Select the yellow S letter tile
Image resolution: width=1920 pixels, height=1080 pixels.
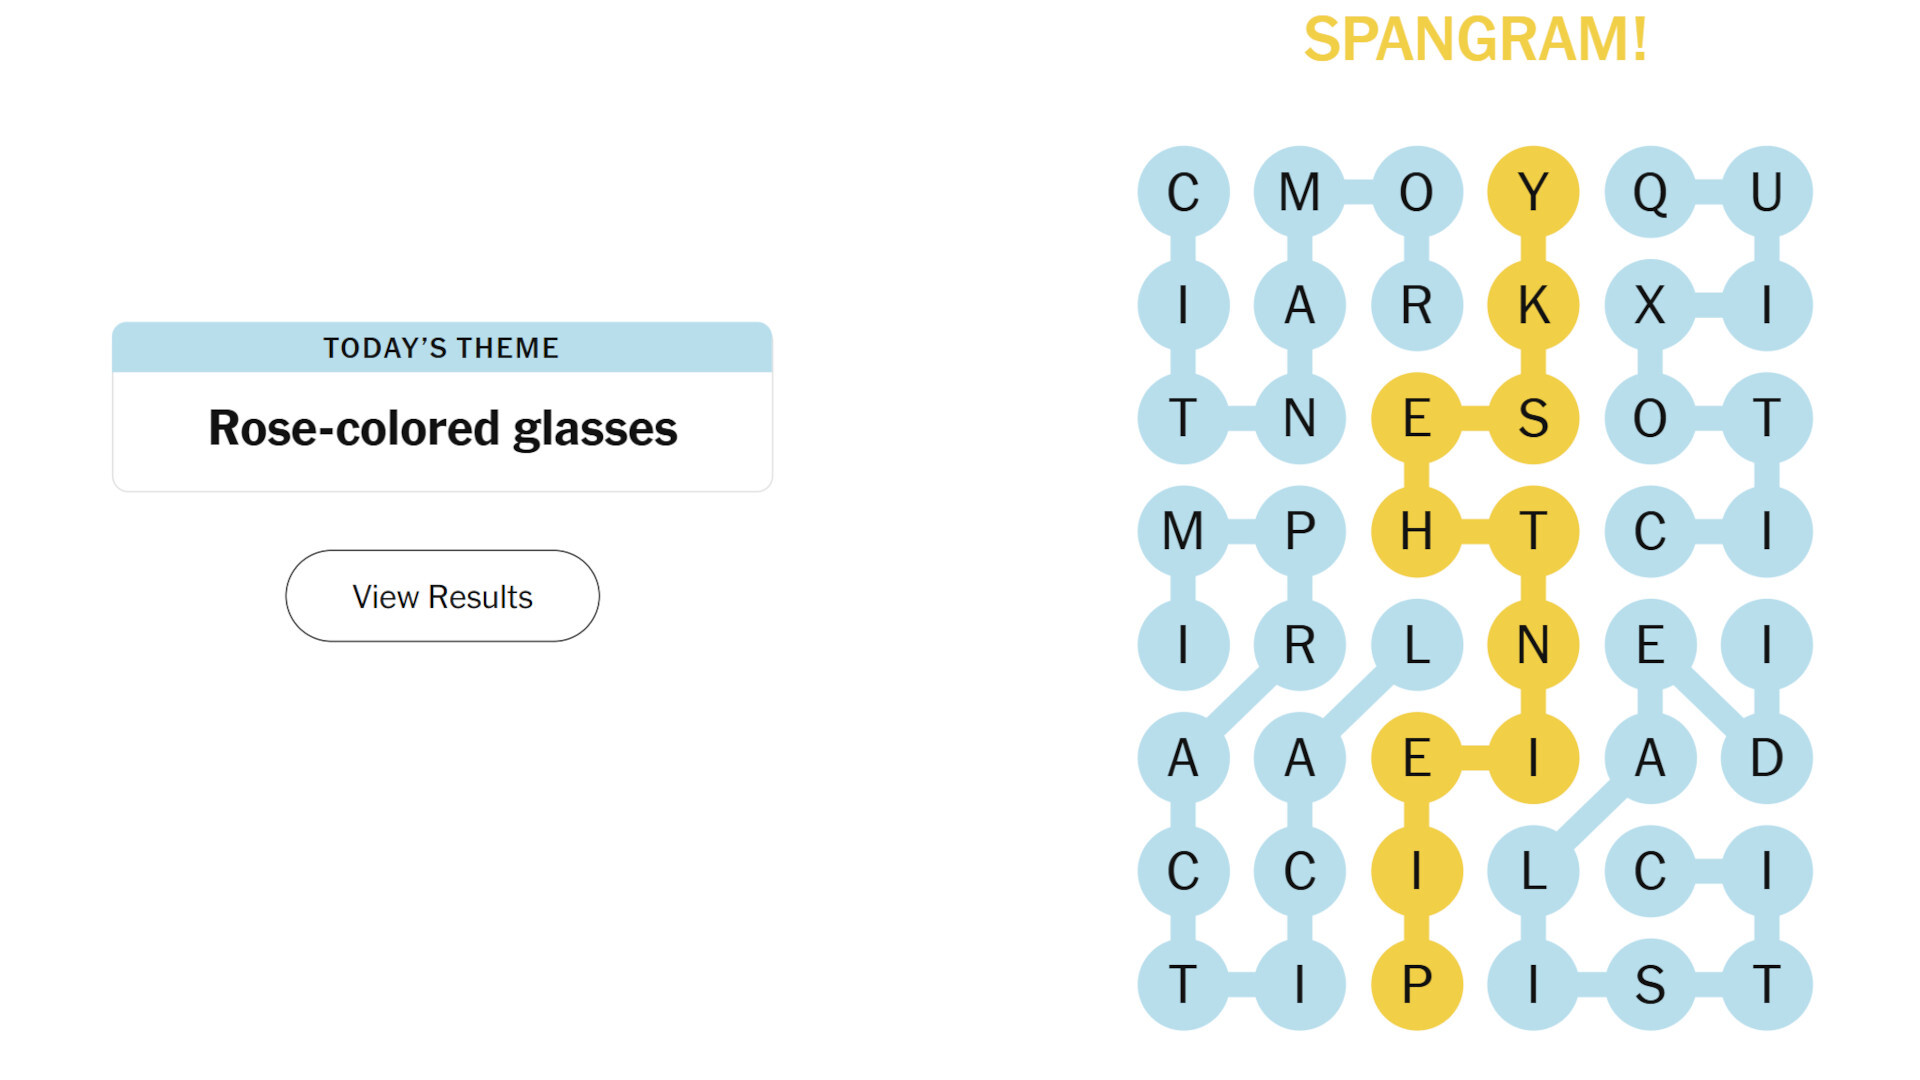pyautogui.click(x=1533, y=418)
